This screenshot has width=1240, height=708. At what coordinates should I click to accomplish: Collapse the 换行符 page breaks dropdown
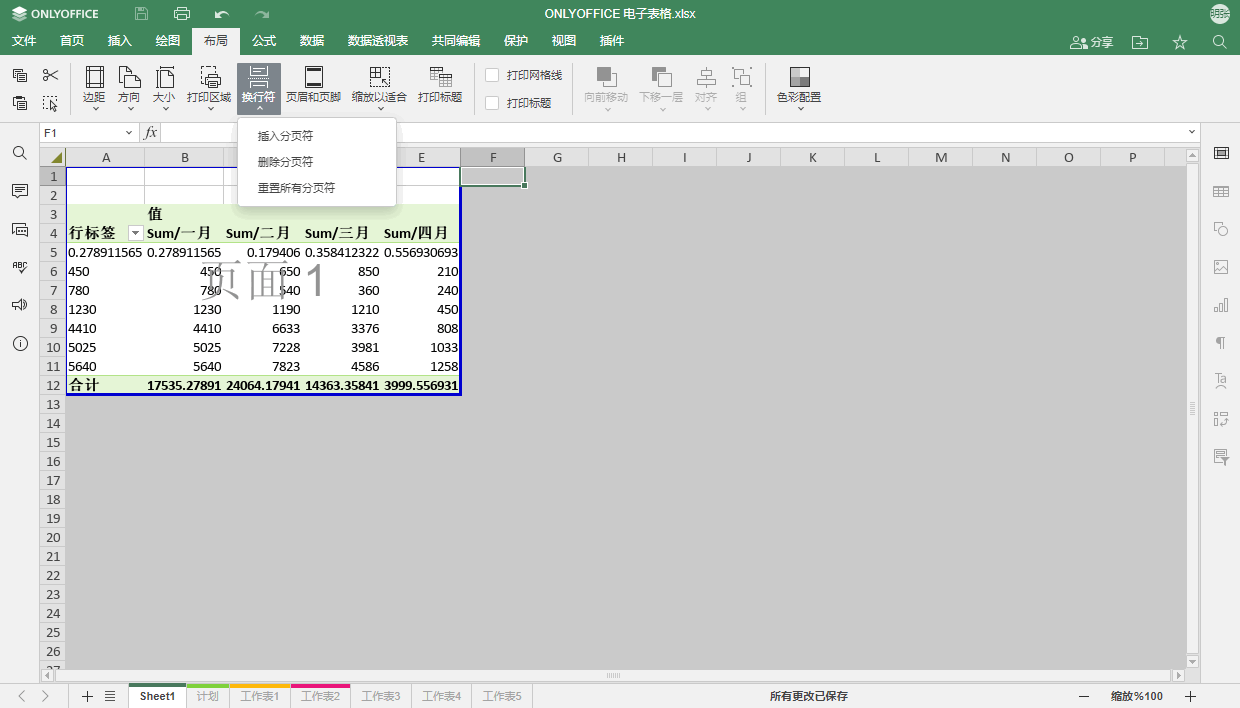pyautogui.click(x=259, y=88)
